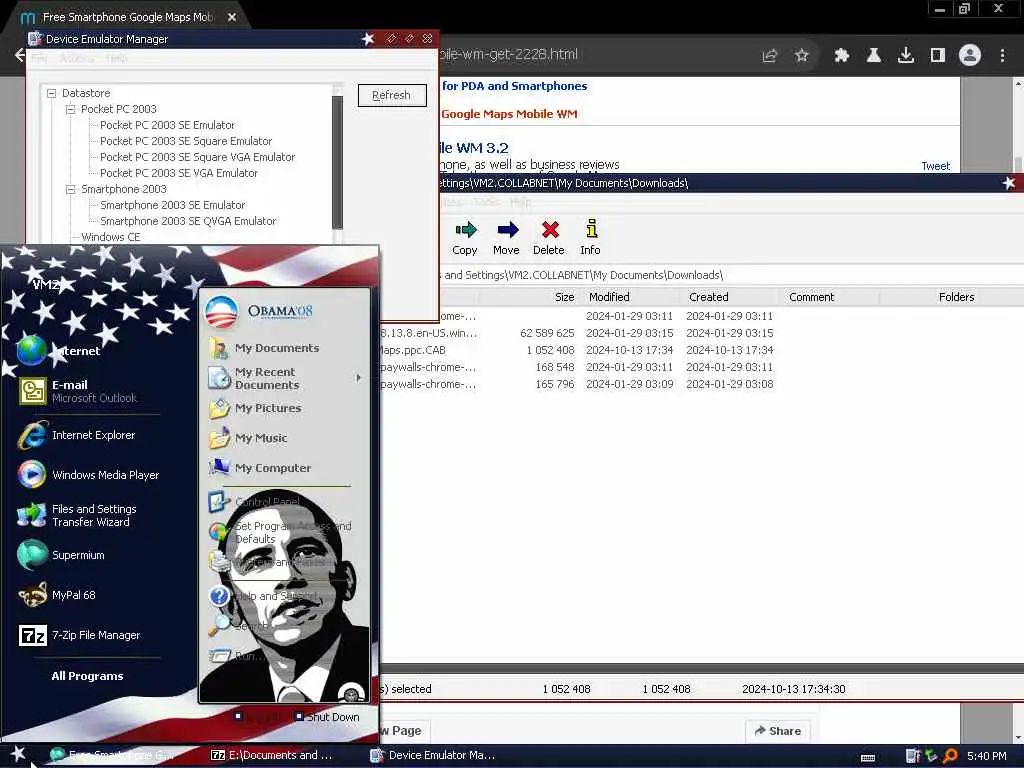
Task: Collapse the Pocket PC 2003 node
Action: [71, 109]
